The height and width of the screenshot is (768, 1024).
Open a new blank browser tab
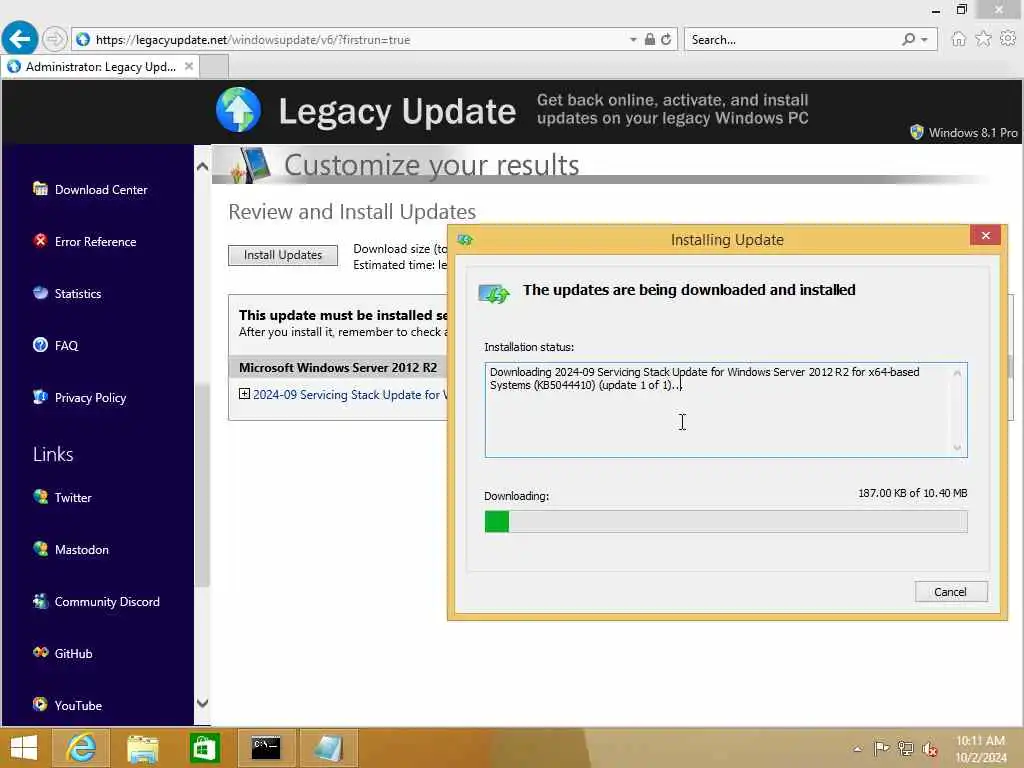[x=214, y=67]
